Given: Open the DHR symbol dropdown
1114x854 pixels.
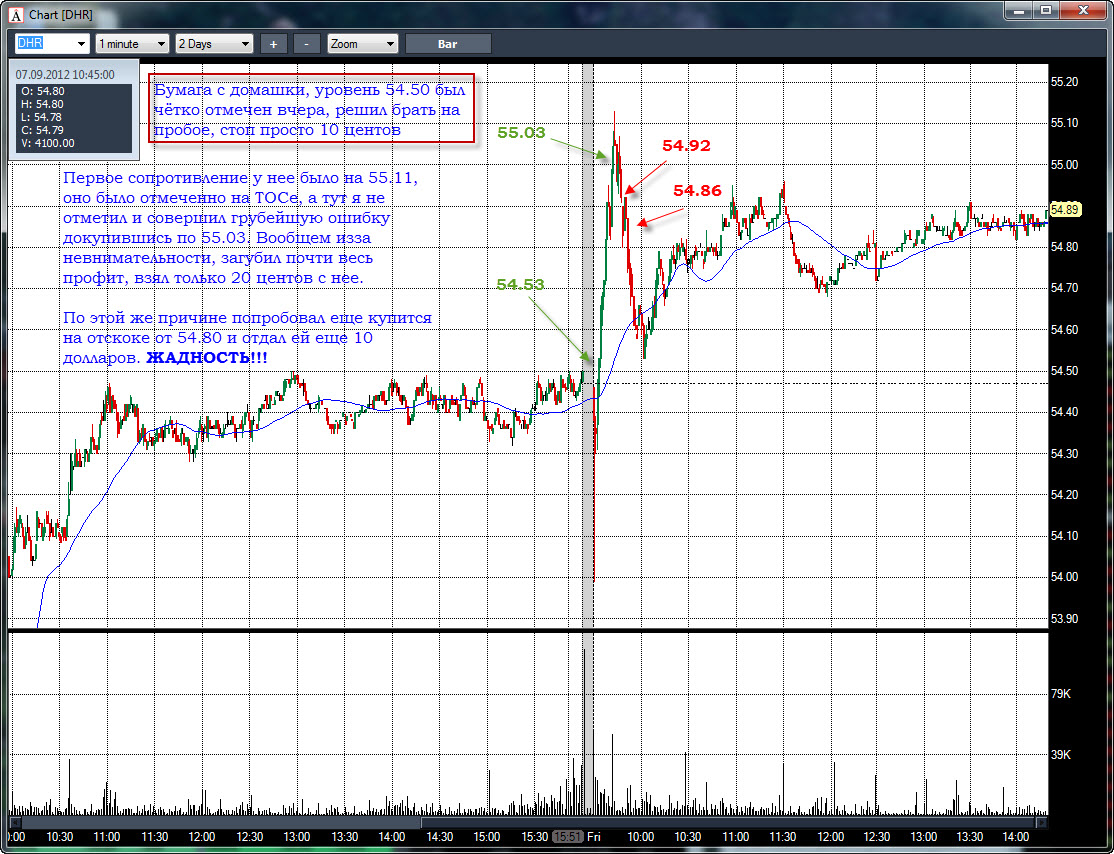Looking at the screenshot, I should pyautogui.click(x=81, y=44).
